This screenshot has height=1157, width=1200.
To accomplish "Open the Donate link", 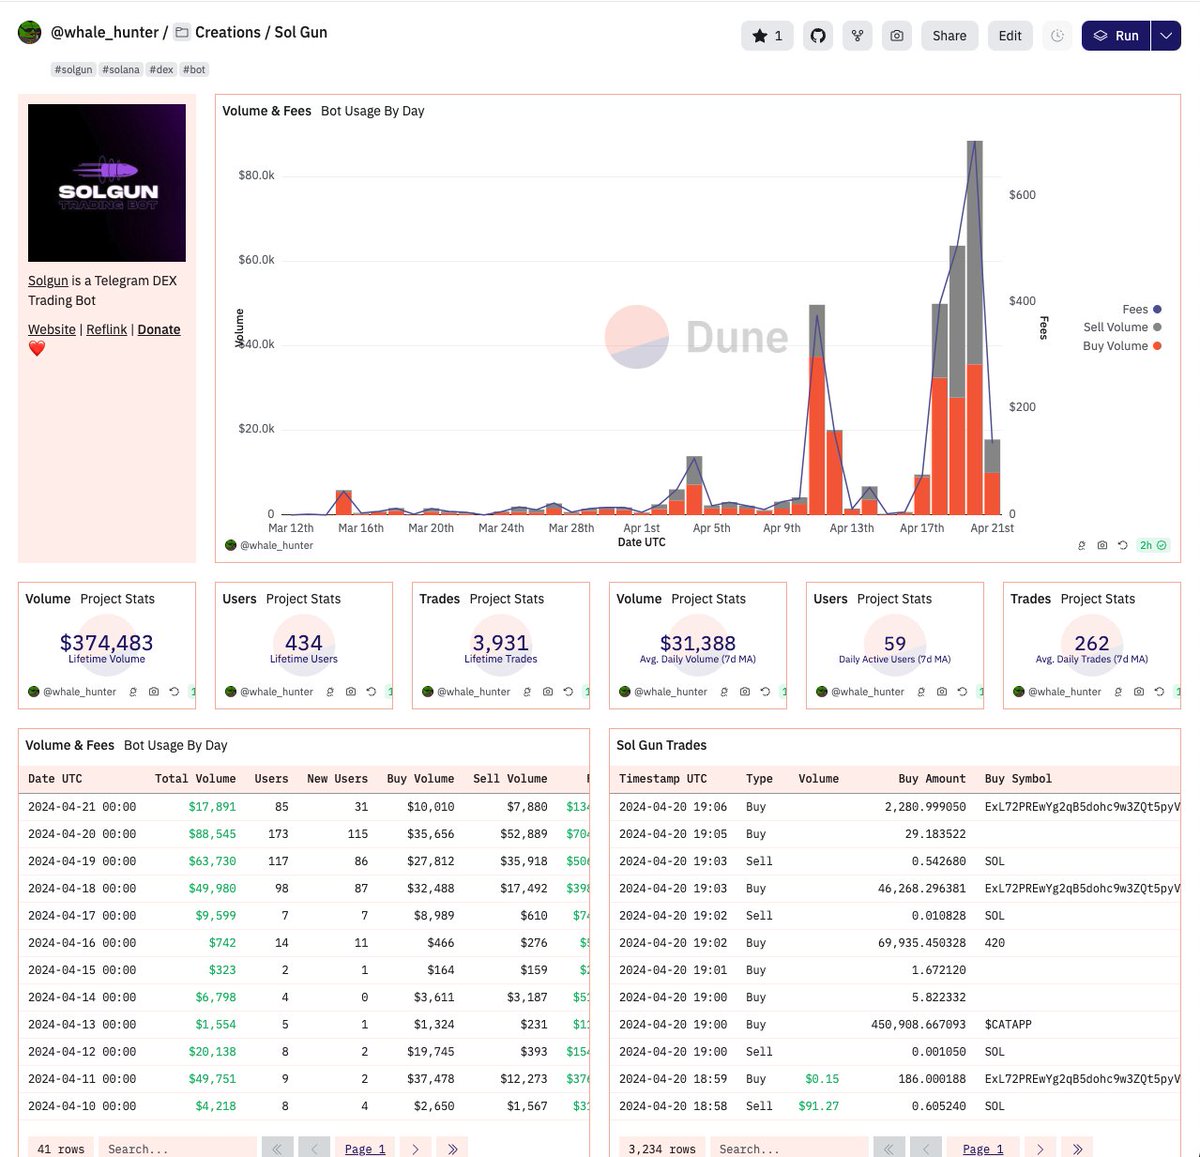I will coord(159,329).
